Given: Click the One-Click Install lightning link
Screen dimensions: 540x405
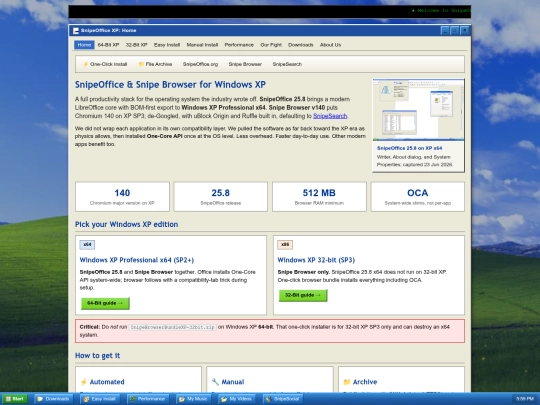Looking at the screenshot, I should click(105, 64).
